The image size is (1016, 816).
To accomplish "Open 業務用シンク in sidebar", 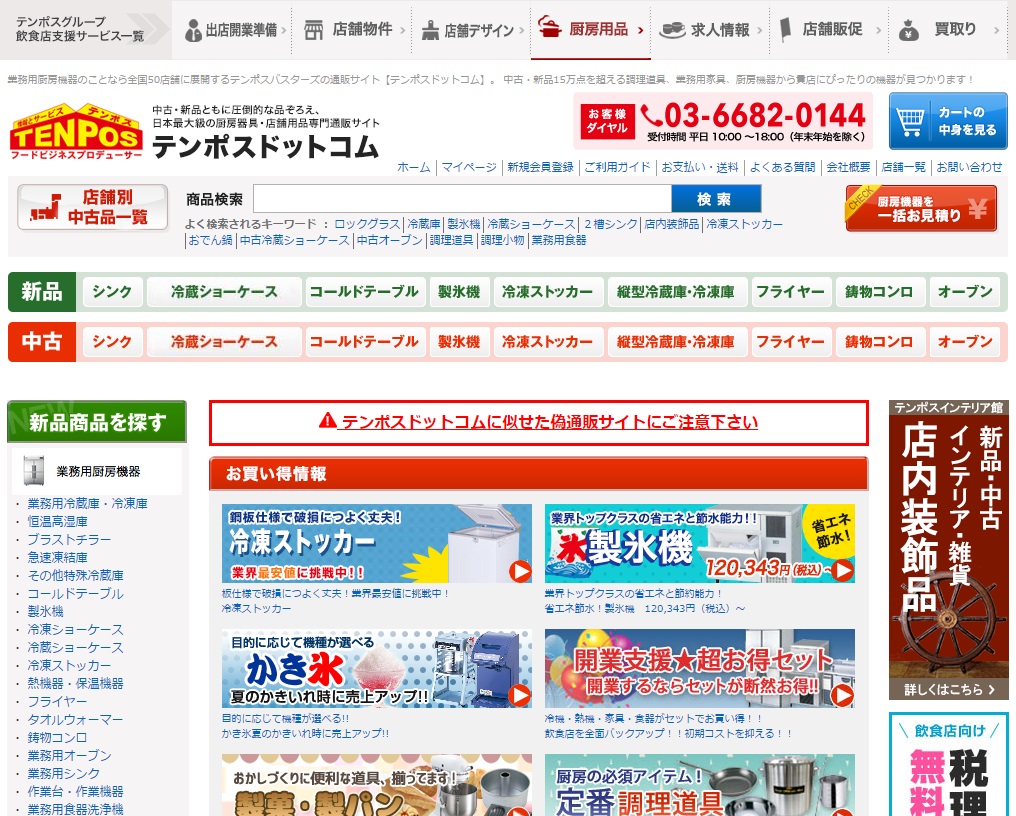I will coord(64,774).
